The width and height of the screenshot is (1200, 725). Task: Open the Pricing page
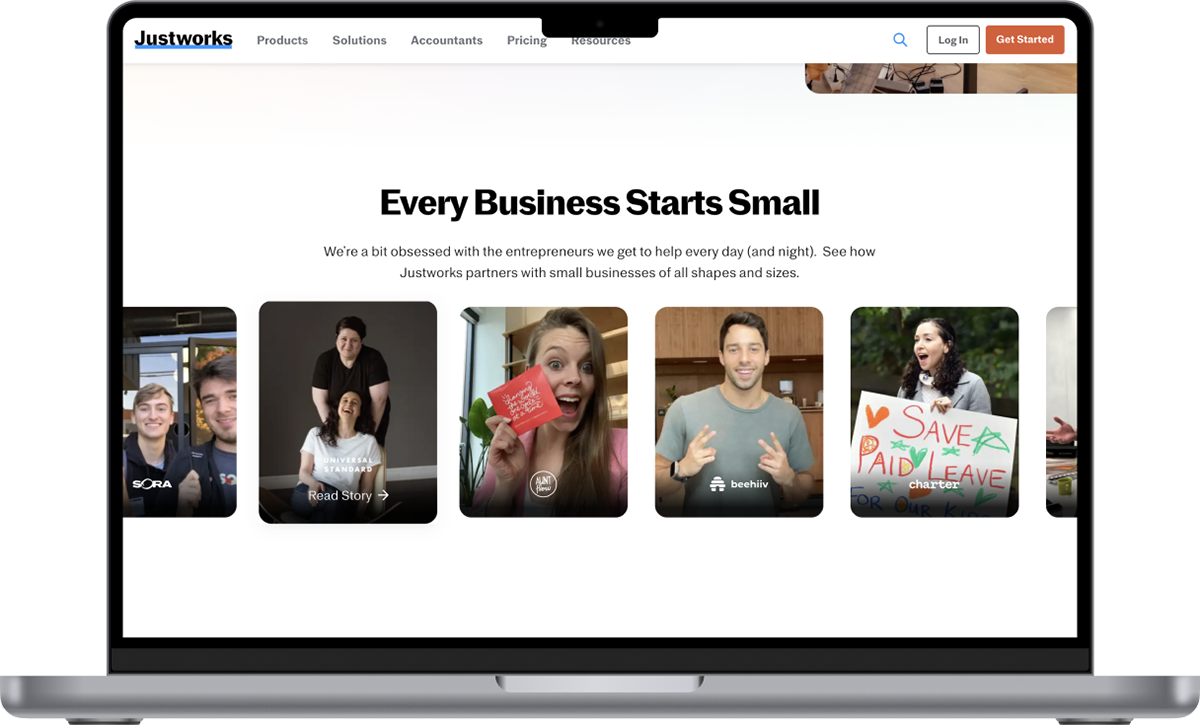pos(526,41)
